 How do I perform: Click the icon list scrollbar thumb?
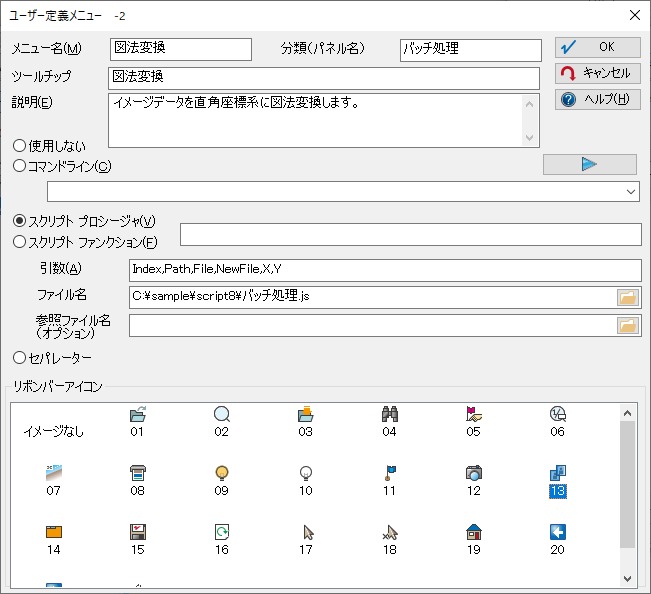(x=628, y=484)
